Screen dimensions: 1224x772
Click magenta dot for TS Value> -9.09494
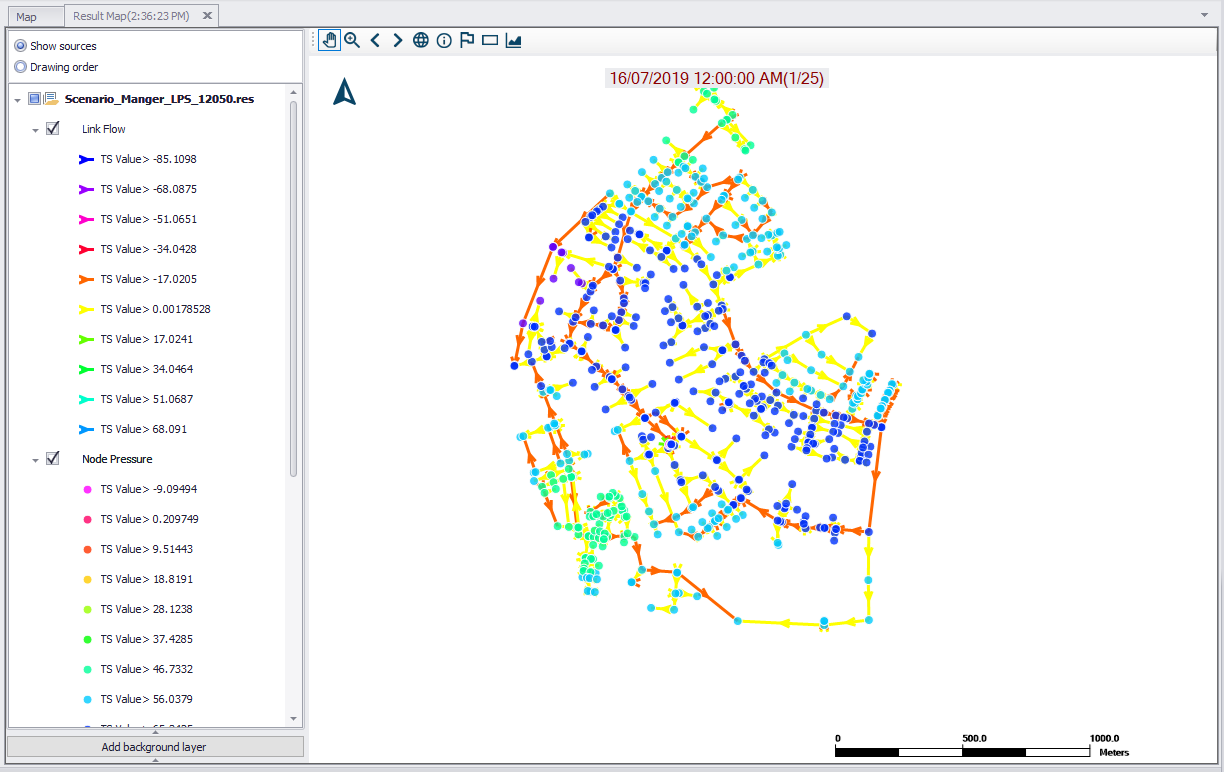pyautogui.click(x=87, y=489)
